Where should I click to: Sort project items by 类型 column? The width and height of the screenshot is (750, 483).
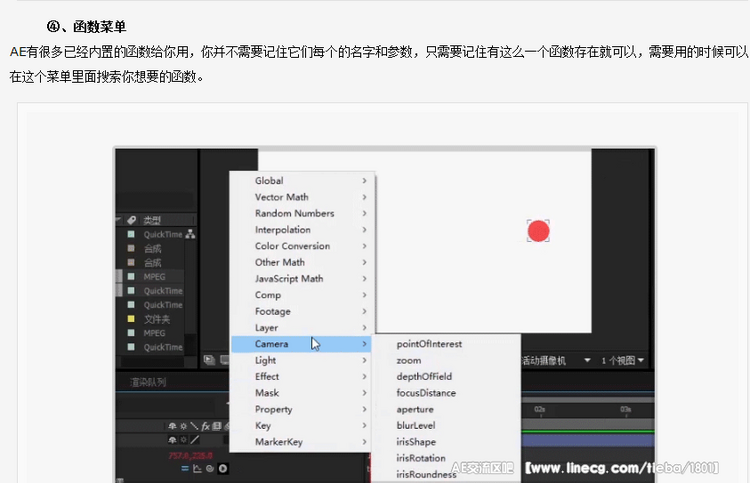[x=152, y=220]
